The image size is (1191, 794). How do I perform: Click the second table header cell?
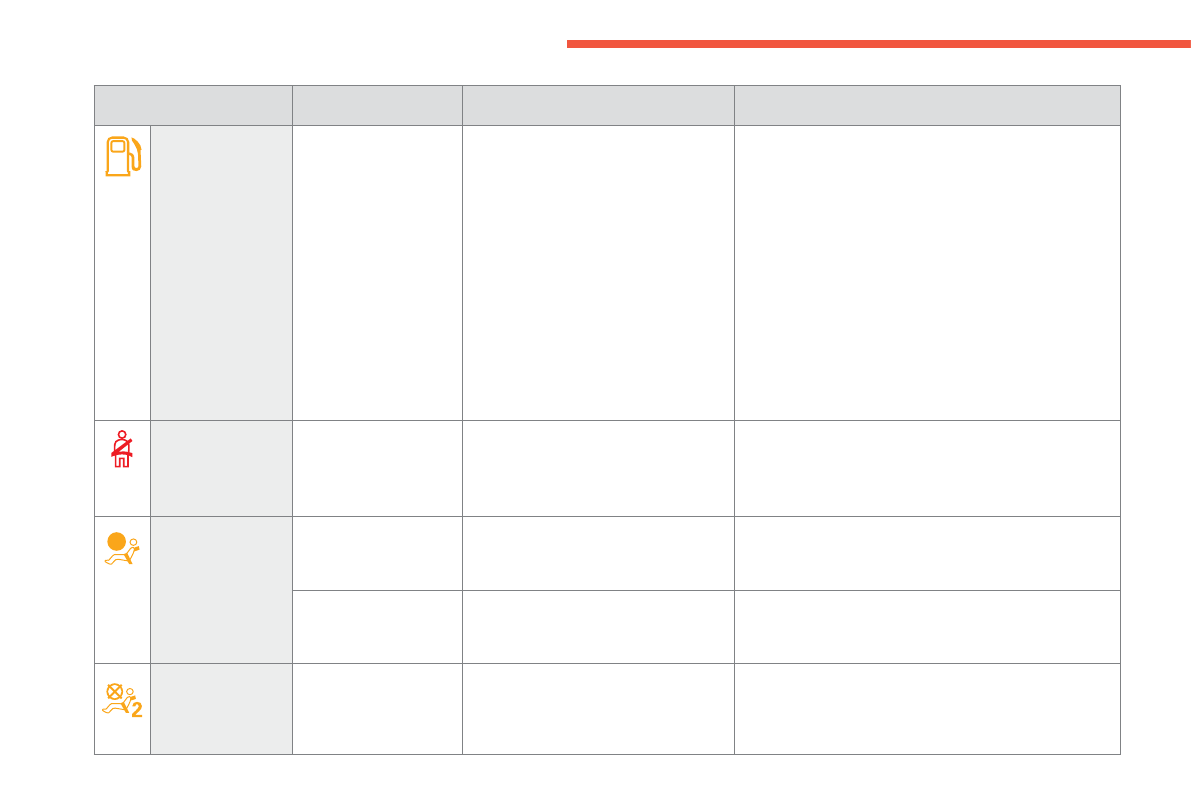pyautogui.click(x=377, y=105)
